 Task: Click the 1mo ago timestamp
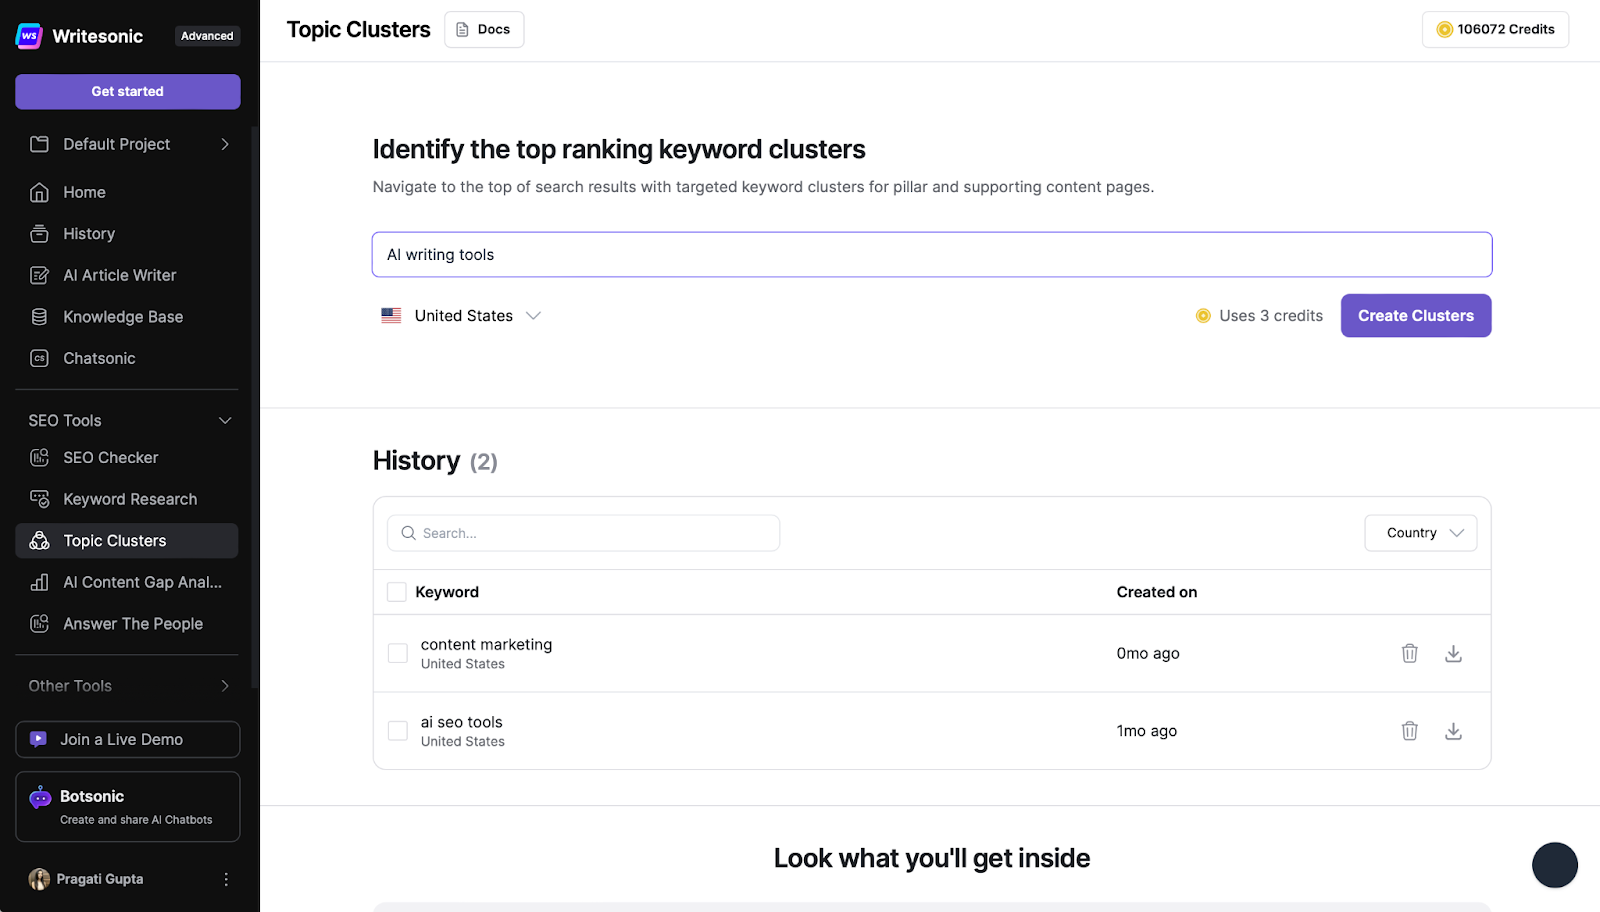(1147, 731)
